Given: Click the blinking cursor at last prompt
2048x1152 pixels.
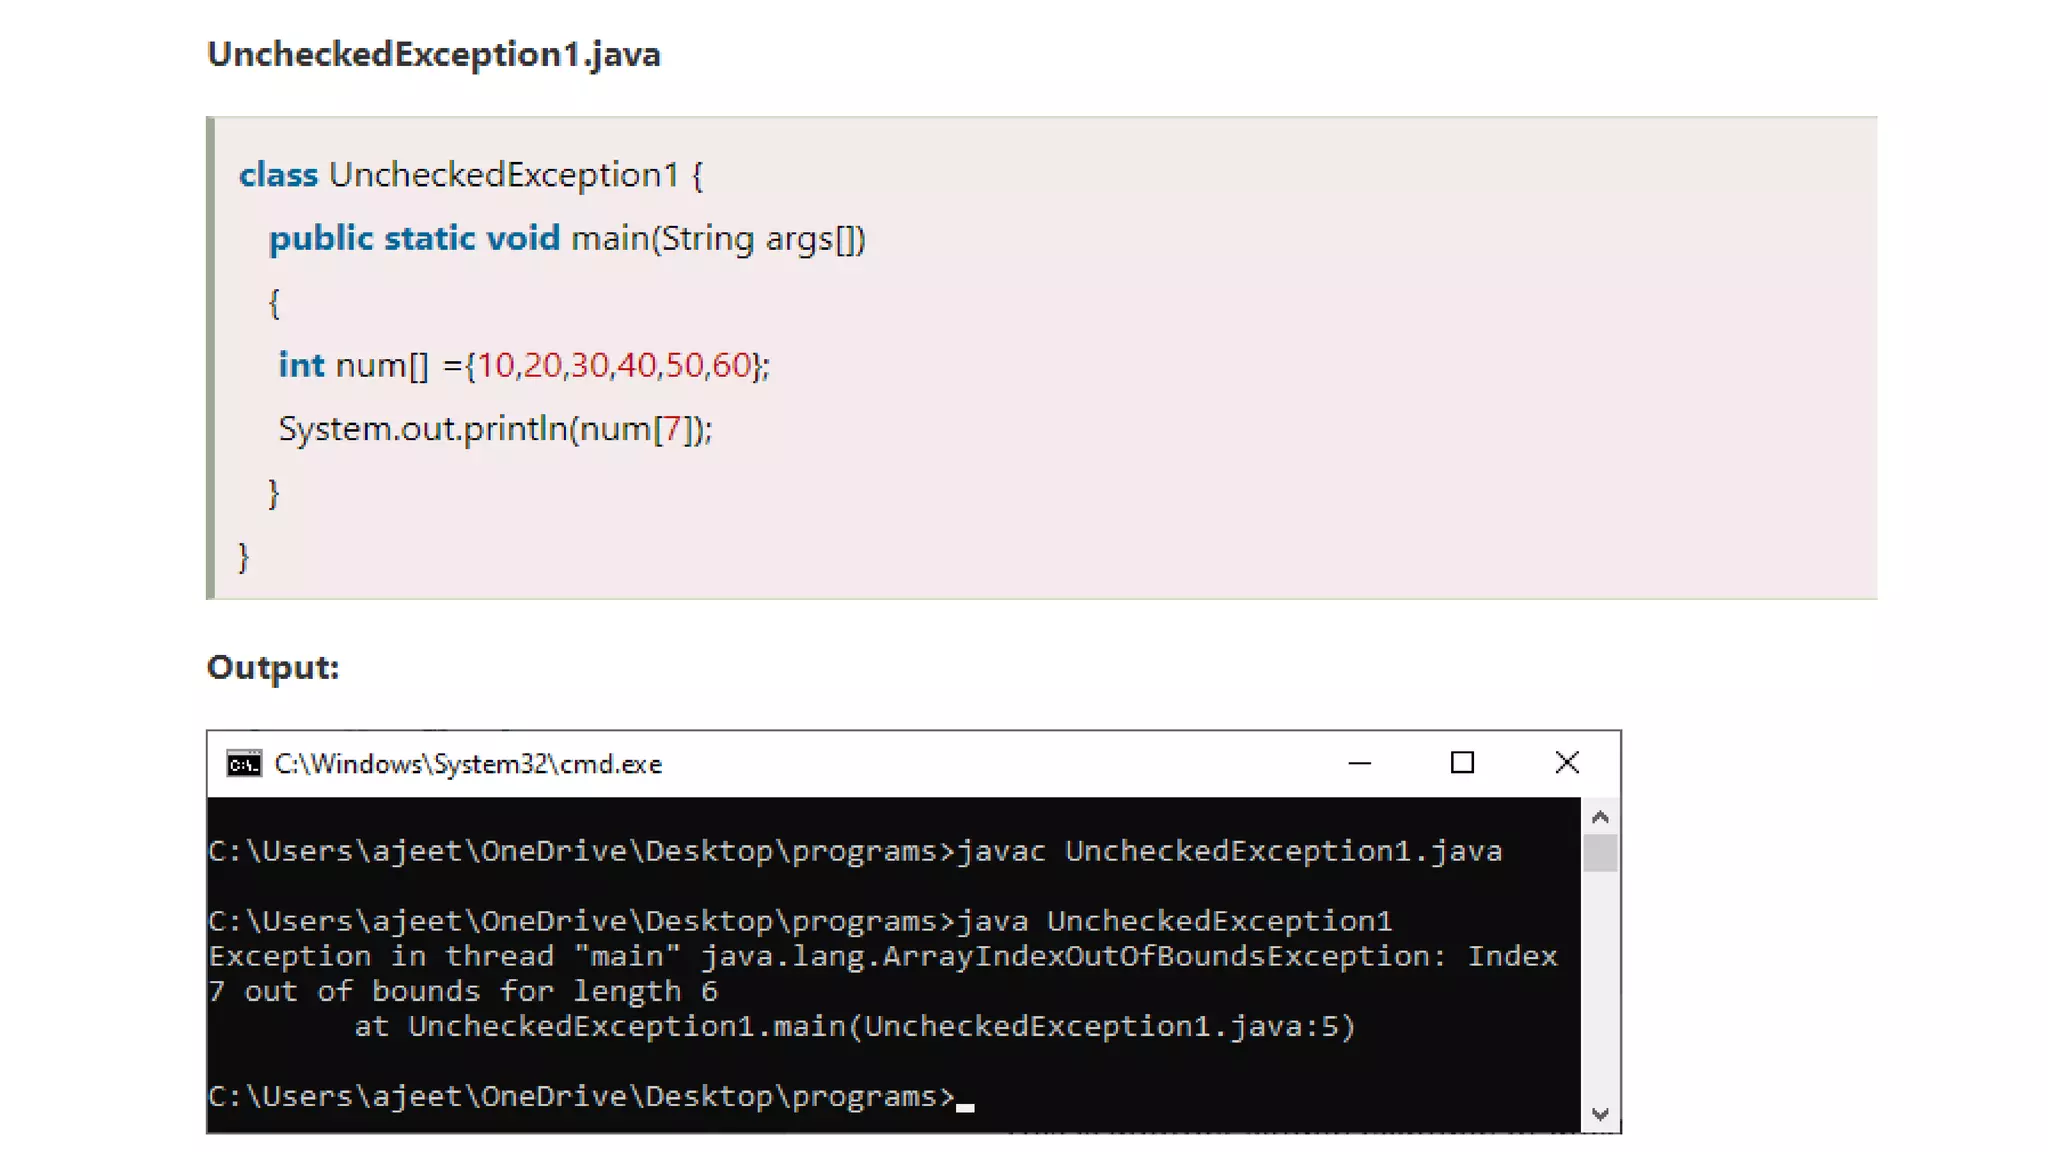Looking at the screenshot, I should tap(965, 1106).
